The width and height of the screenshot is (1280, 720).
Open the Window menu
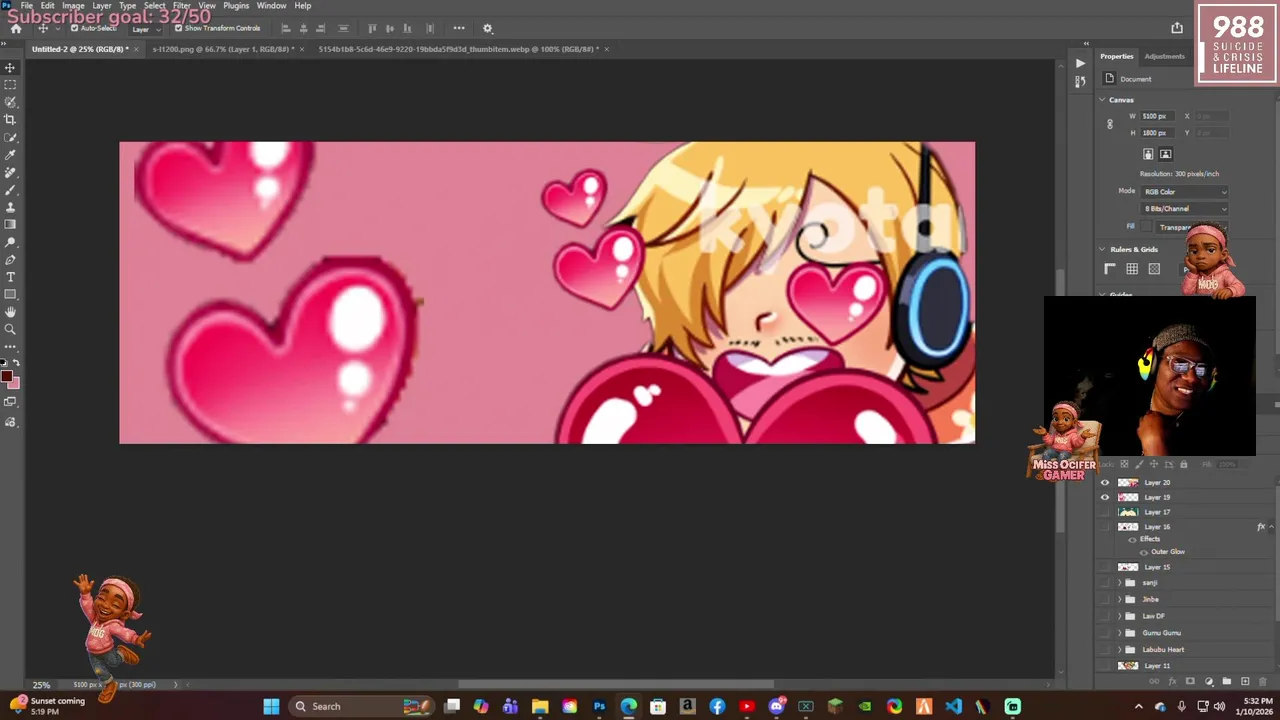271,6
